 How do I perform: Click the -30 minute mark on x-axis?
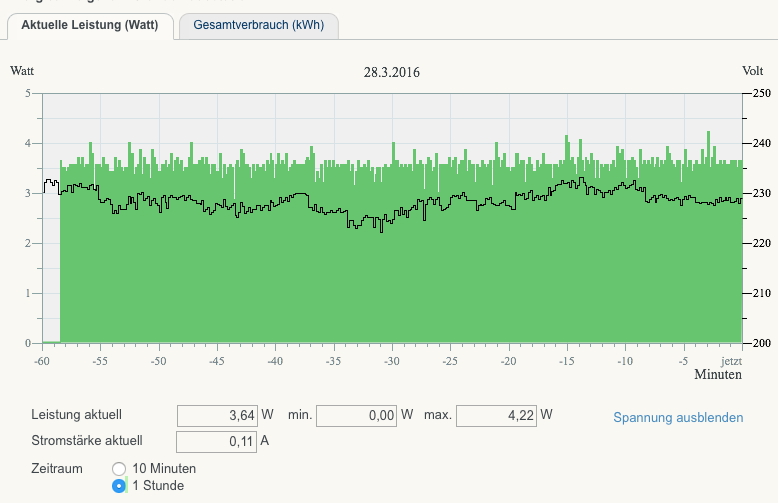[392, 360]
